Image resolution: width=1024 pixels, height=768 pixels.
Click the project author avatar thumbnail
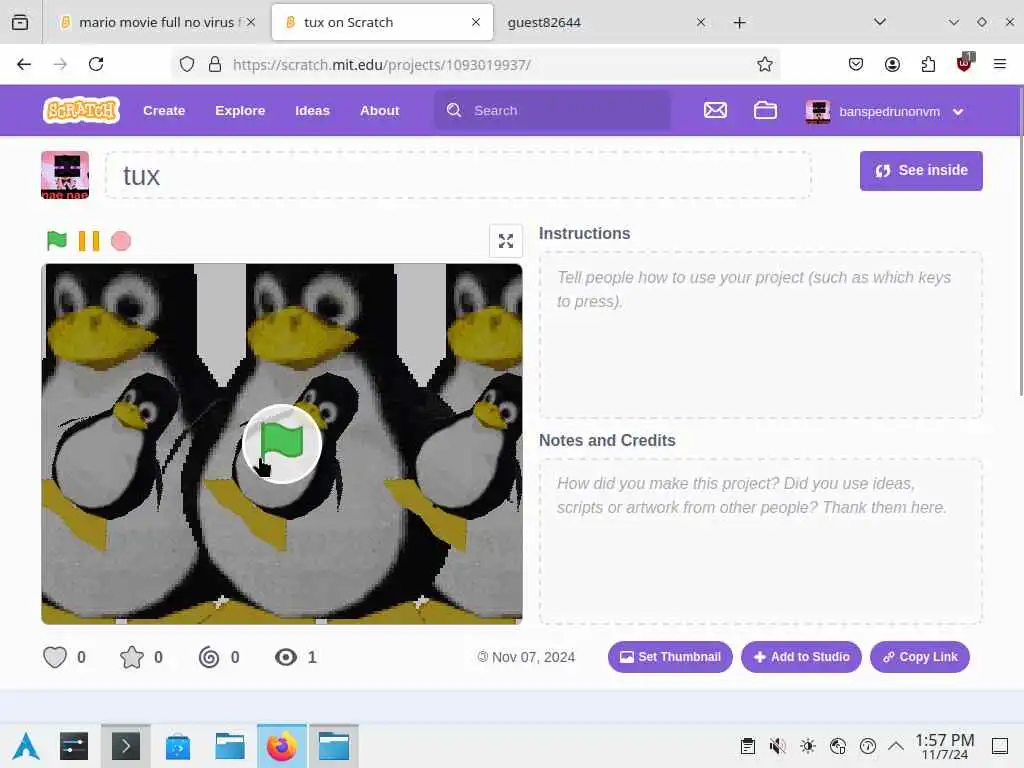65,175
